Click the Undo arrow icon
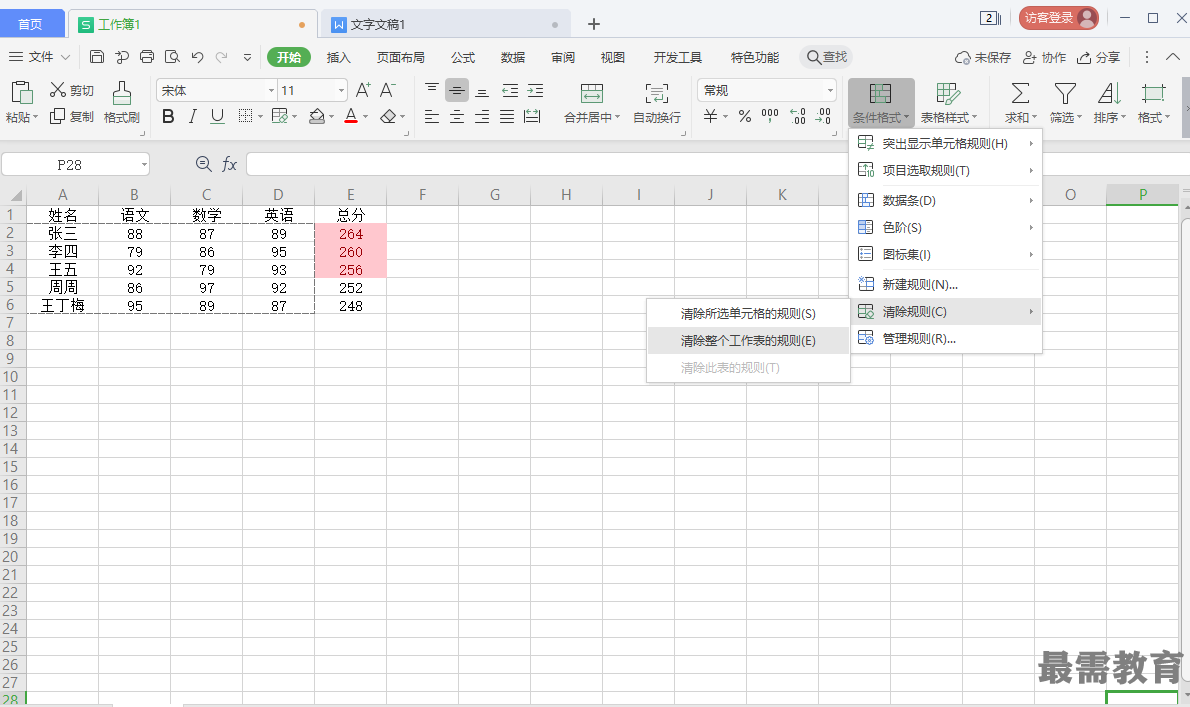The width and height of the screenshot is (1190, 707). tap(197, 57)
